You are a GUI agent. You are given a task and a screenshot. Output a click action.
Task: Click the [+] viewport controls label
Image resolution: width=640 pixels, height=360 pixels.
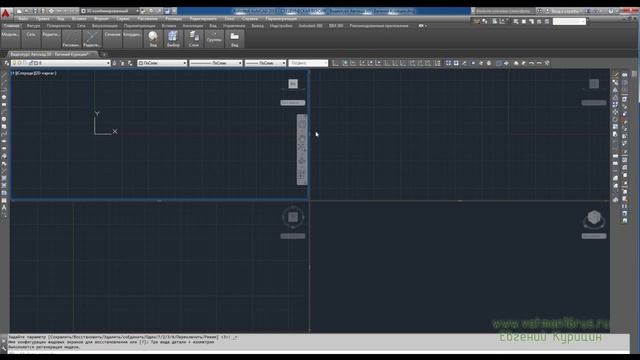13,73
